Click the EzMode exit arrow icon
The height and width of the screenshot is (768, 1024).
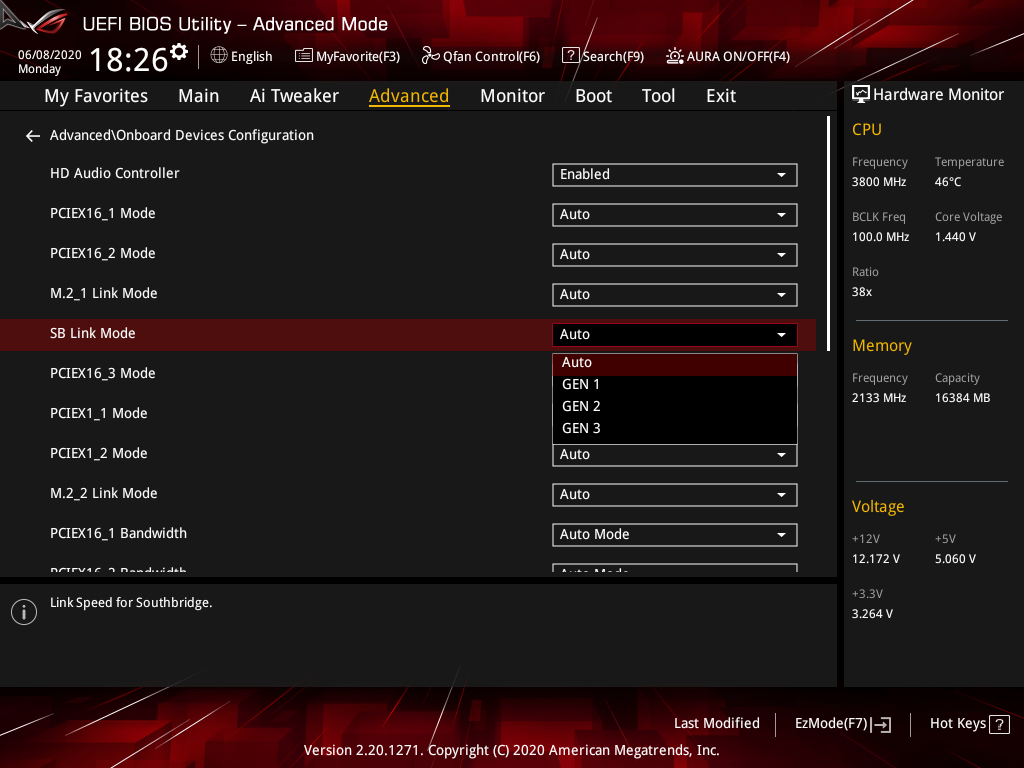tap(881, 724)
